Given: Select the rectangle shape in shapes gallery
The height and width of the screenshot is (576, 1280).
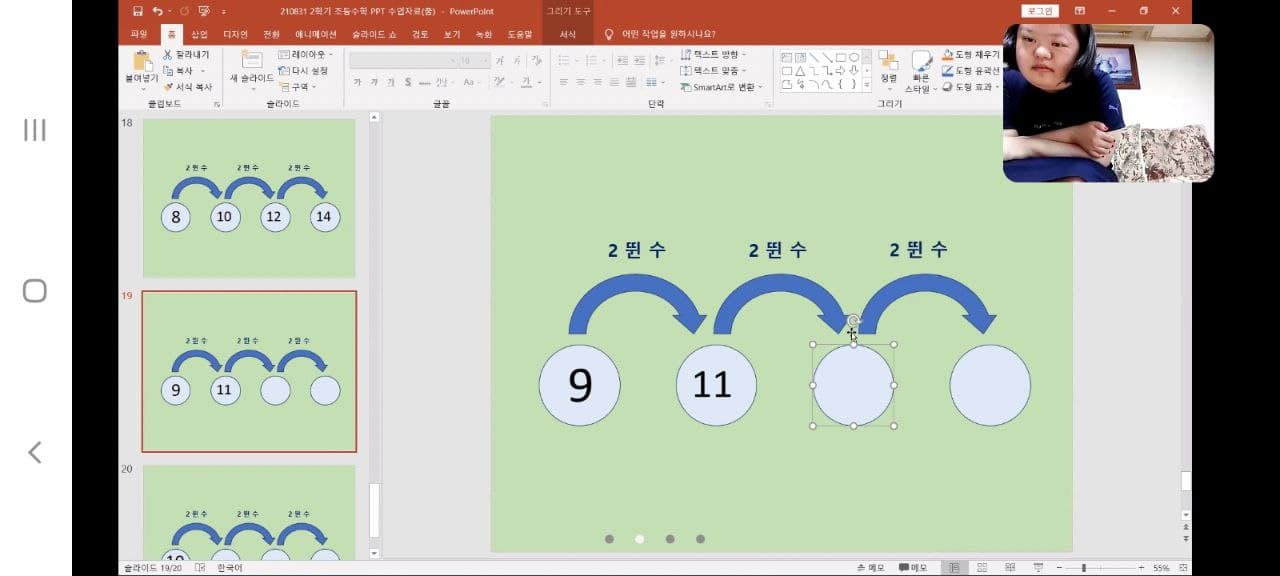Looking at the screenshot, I should pyautogui.click(x=841, y=57).
